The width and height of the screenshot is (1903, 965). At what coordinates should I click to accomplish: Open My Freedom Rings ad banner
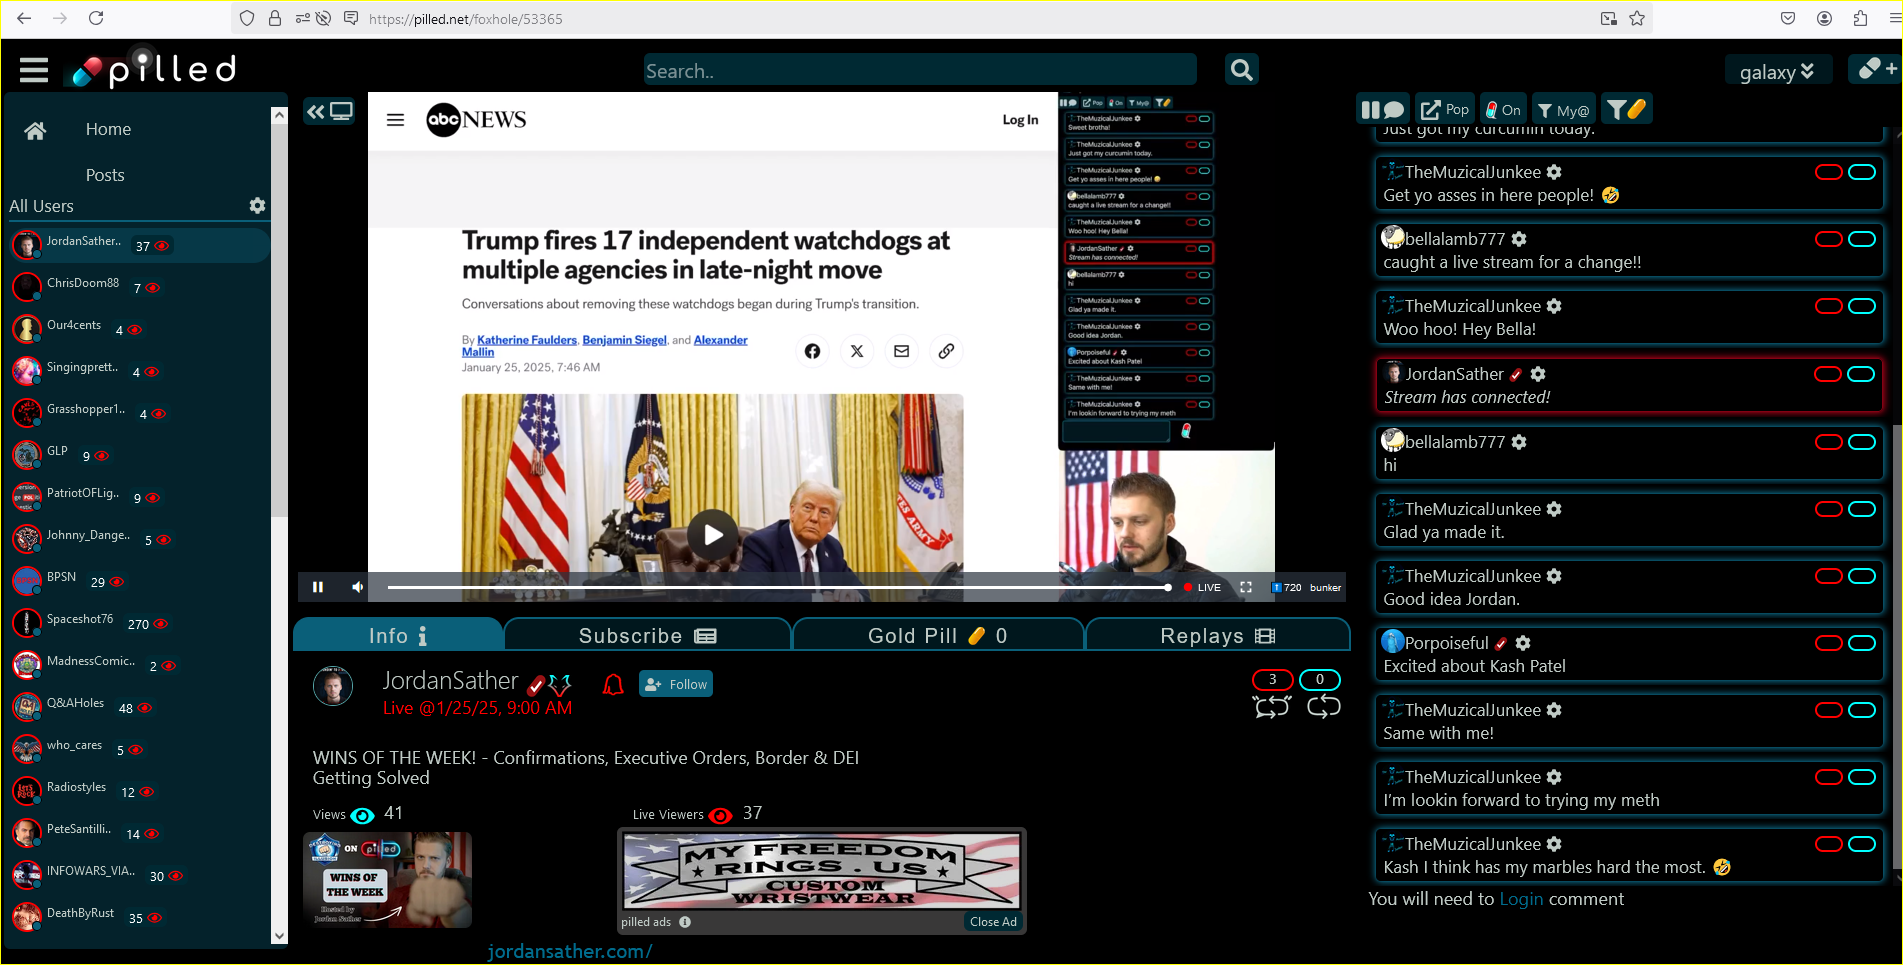[821, 871]
